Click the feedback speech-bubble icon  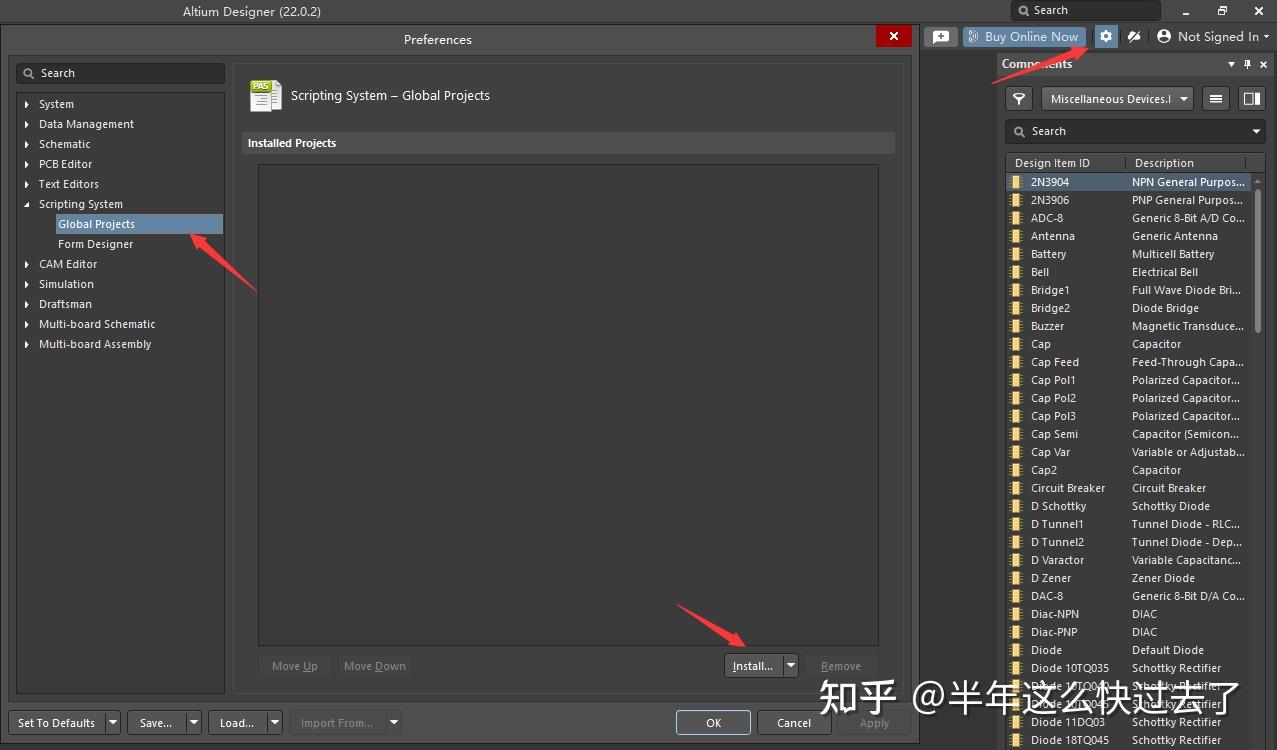click(941, 36)
